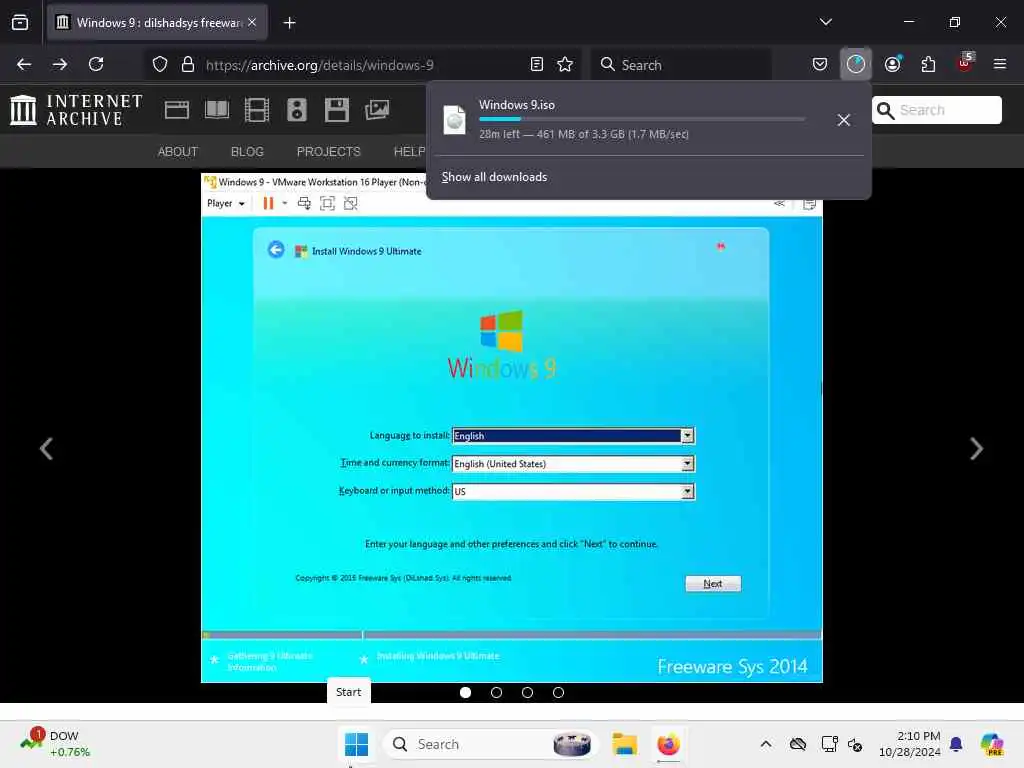The height and width of the screenshot is (768, 1024).
Task: Open File Explorer from taskbar
Action: pyautogui.click(x=624, y=744)
